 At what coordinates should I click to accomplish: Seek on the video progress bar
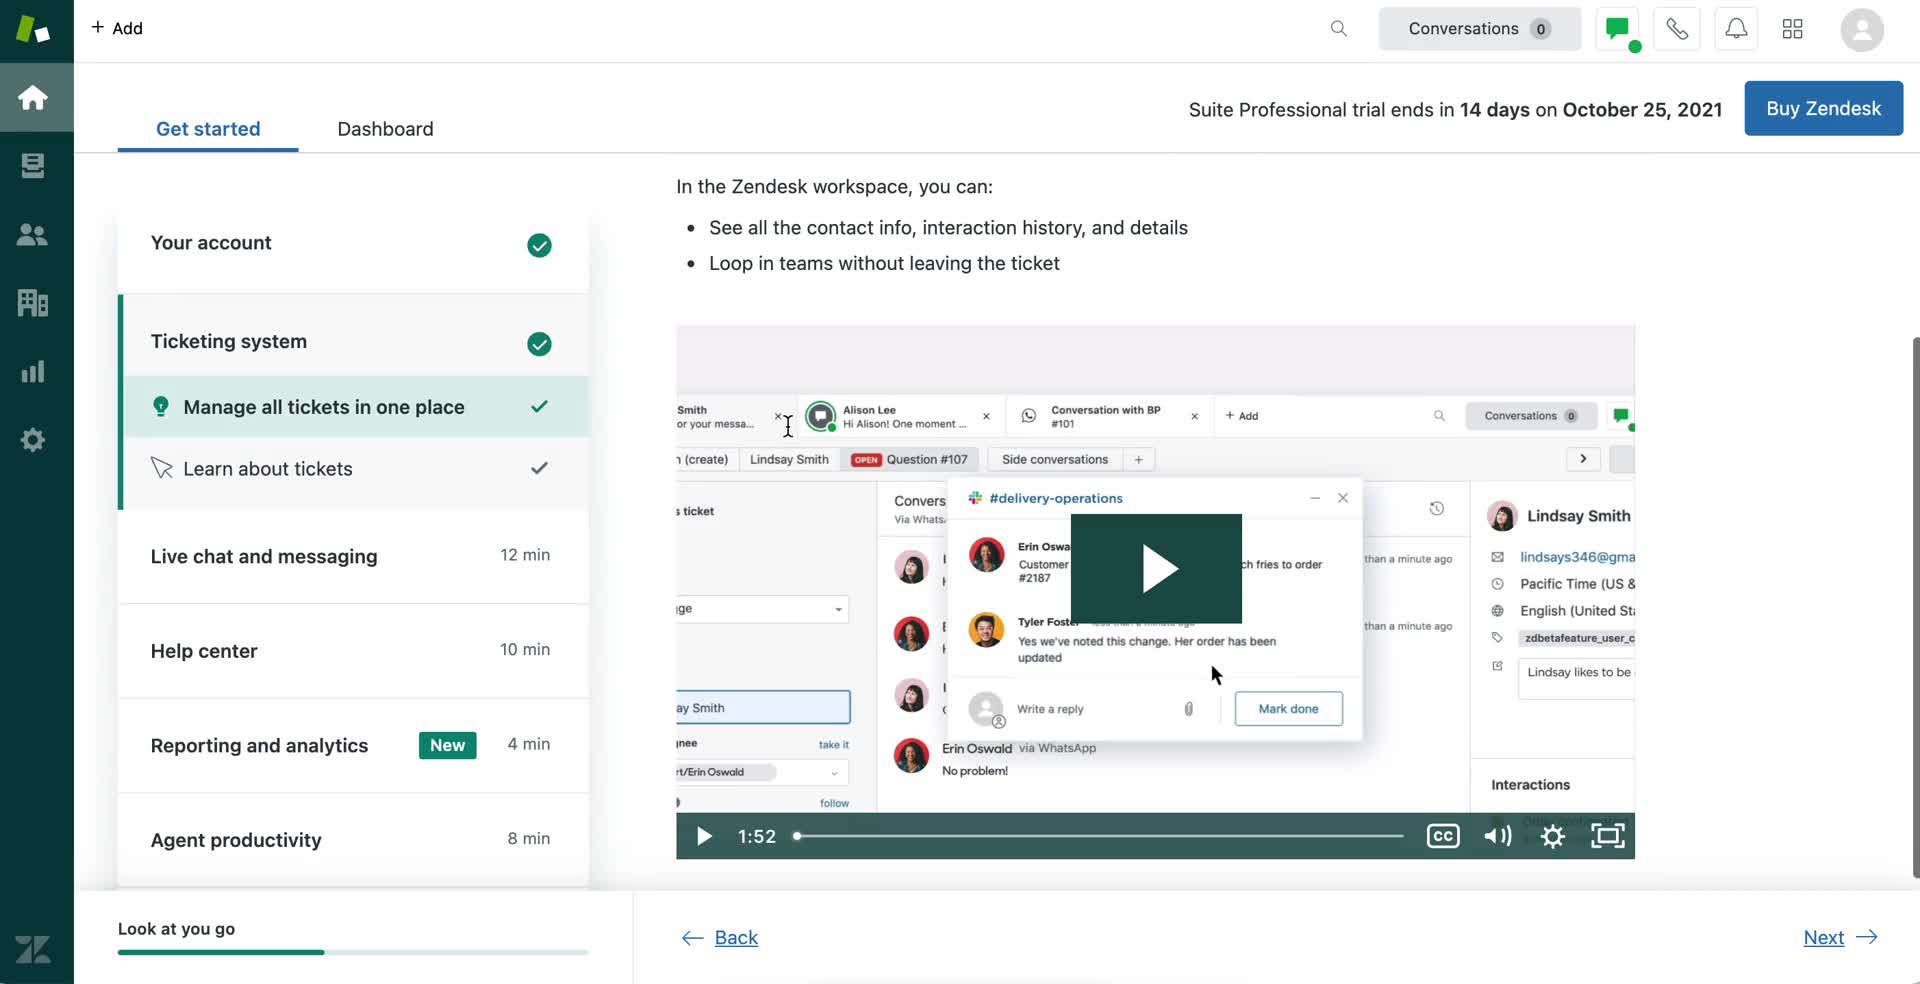(x=1098, y=836)
